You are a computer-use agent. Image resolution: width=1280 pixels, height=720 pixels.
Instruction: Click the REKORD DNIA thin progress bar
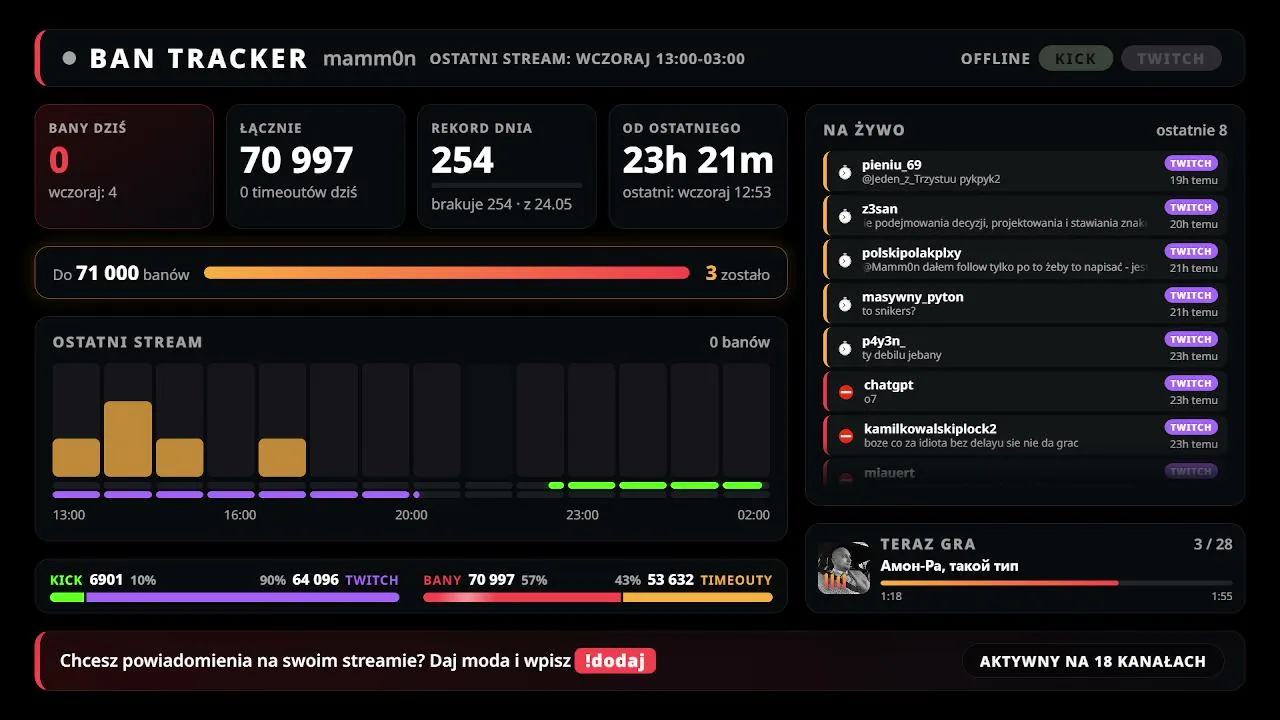[506, 185]
